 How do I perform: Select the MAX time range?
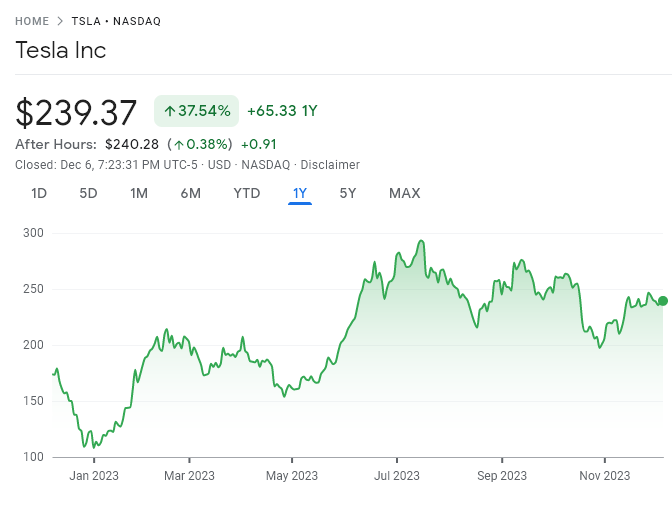(404, 193)
